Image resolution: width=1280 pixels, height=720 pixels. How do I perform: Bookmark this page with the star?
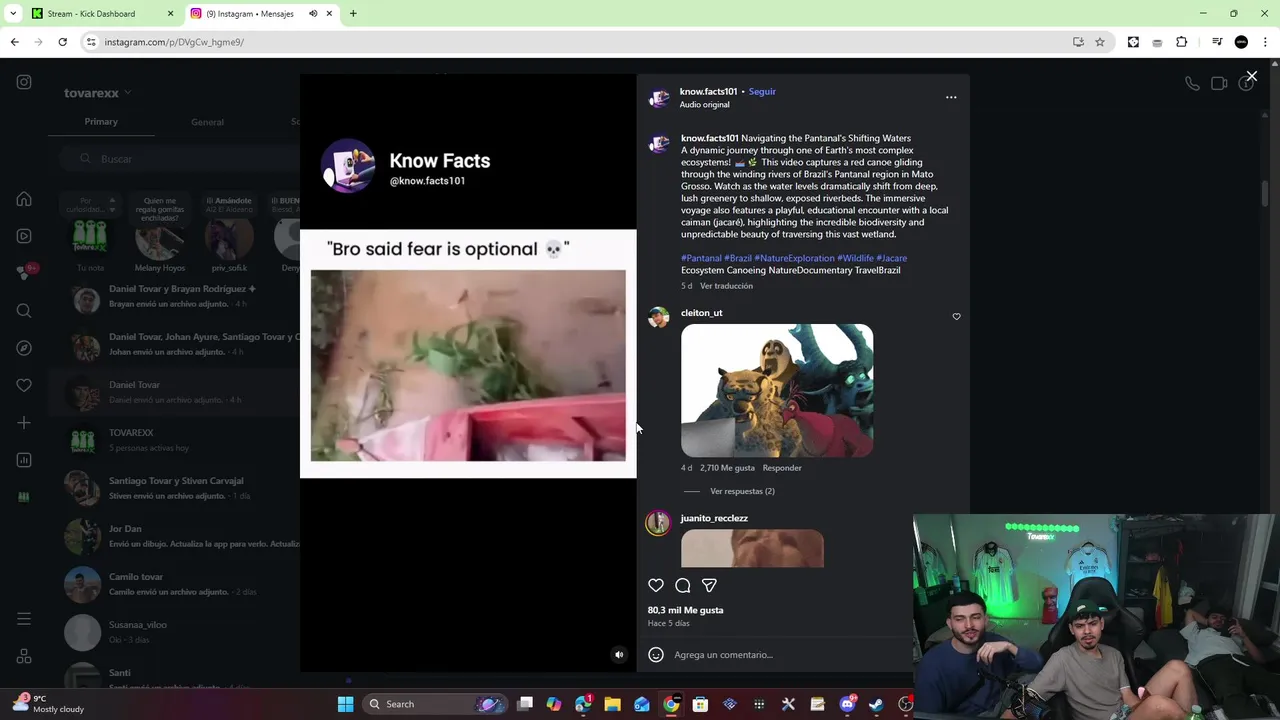pos(1100,42)
